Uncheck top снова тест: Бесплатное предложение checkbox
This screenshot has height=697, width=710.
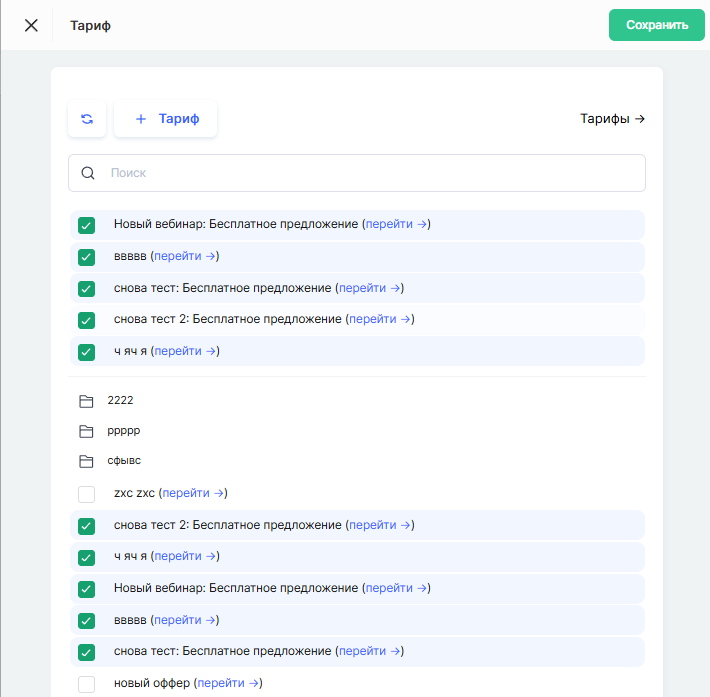point(86,288)
